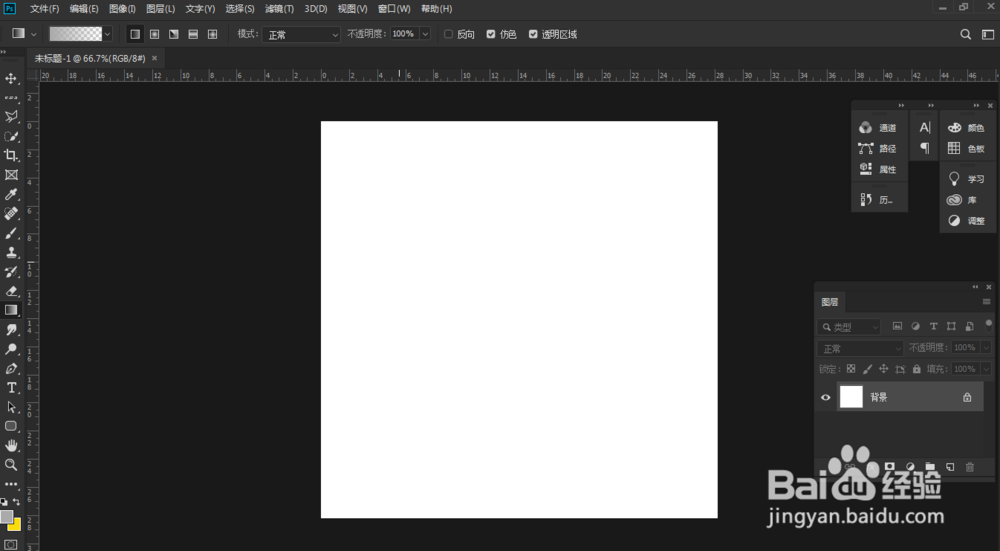
Task: Open Layers panel flyout menu
Action: pyautogui.click(x=987, y=302)
